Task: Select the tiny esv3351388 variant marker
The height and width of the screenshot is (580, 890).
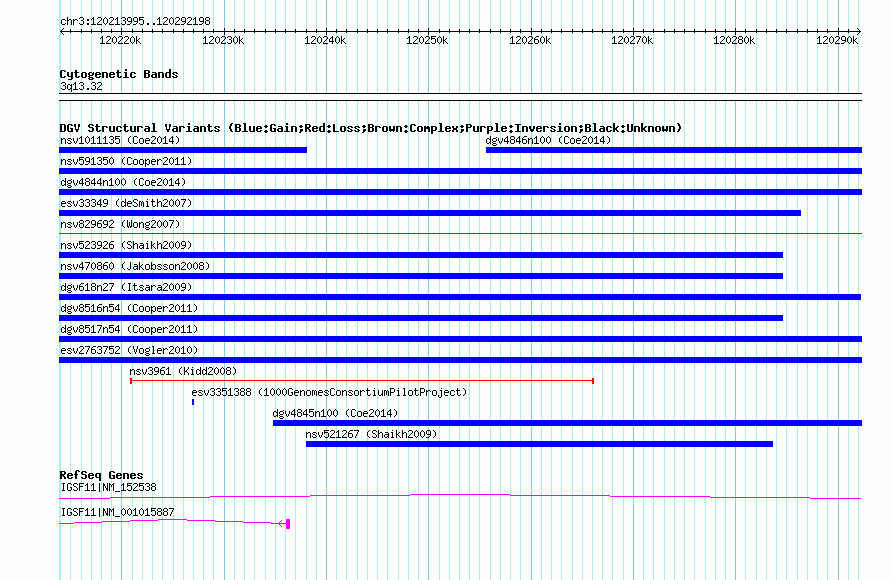Action: point(193,402)
